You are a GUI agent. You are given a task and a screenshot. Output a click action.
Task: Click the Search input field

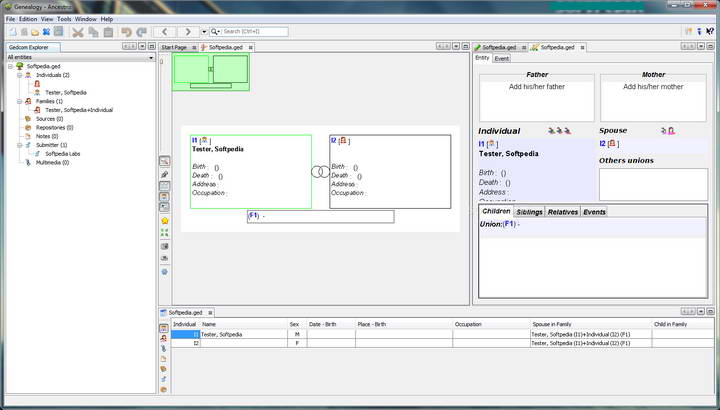coord(255,32)
